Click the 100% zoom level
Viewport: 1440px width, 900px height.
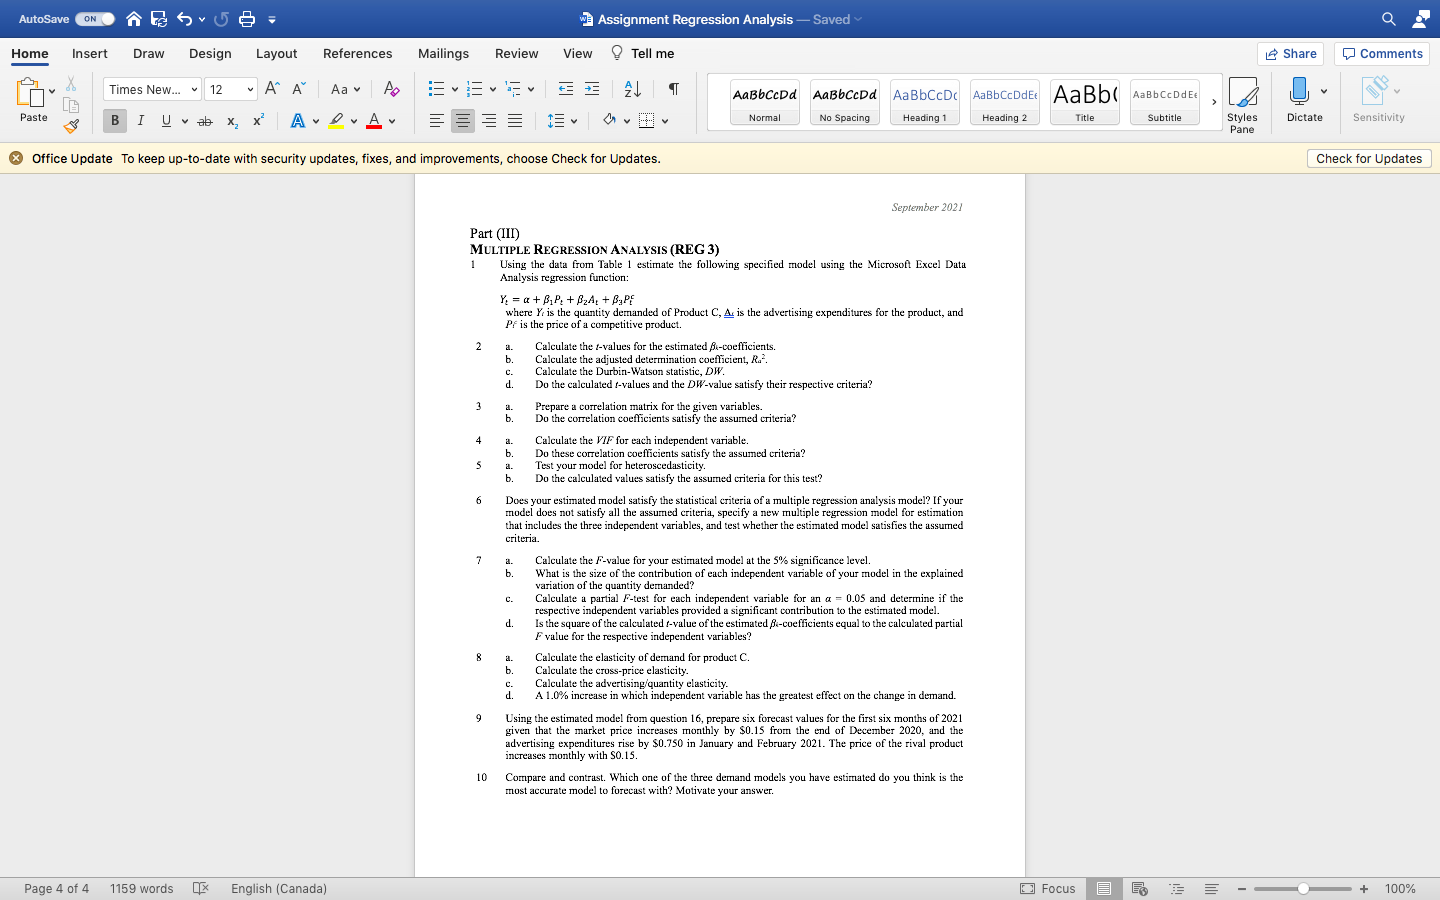pos(1400,888)
